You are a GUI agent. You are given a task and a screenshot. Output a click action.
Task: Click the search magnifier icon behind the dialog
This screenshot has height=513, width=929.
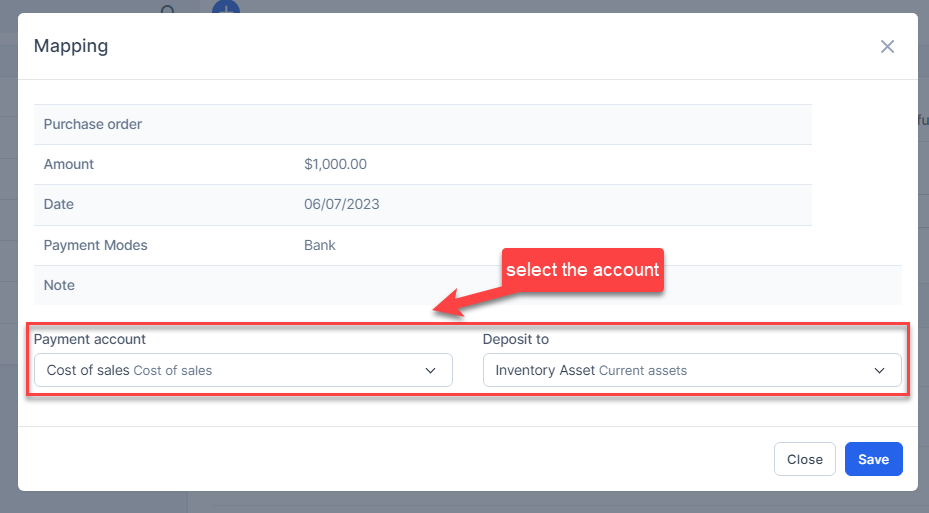[168, 9]
